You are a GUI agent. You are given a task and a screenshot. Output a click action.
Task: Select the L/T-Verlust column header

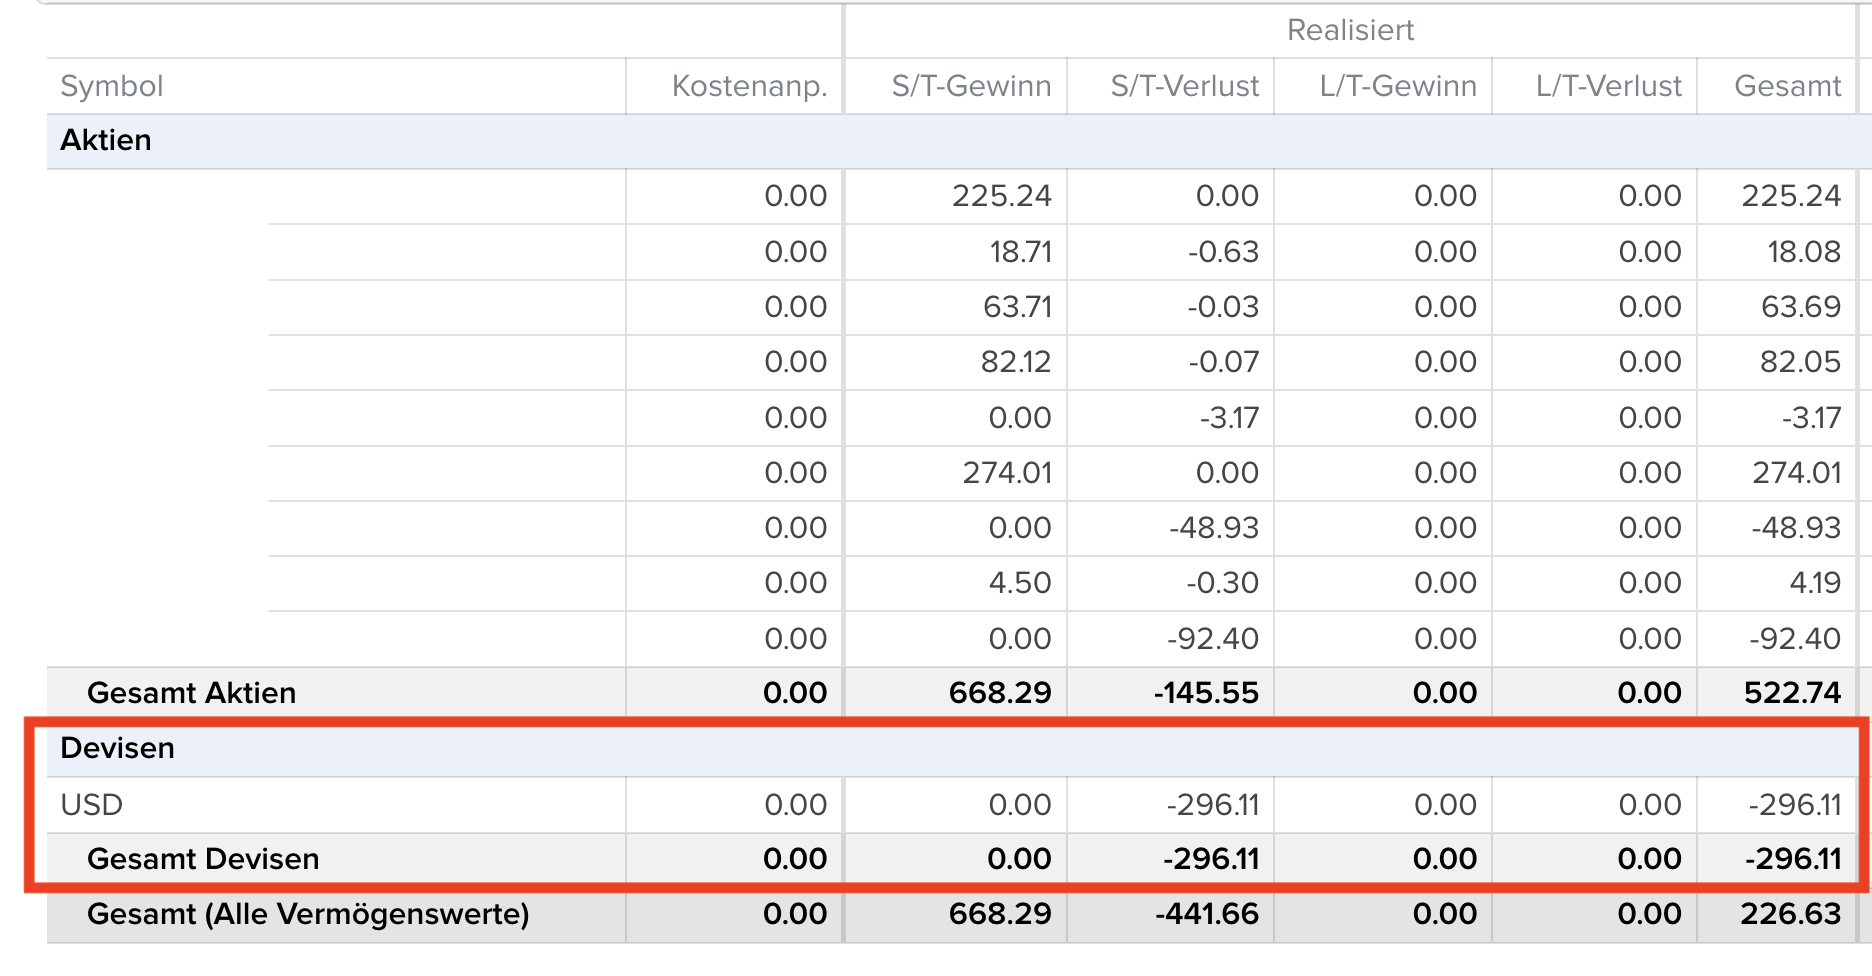[1608, 86]
